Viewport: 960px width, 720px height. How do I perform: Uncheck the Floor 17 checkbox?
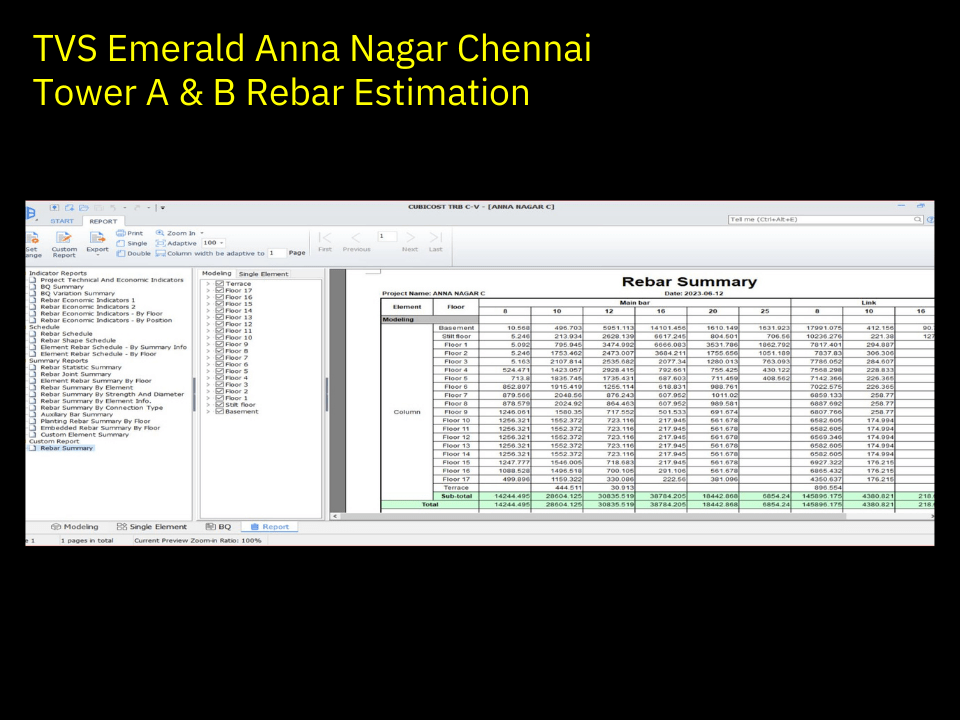[x=219, y=290]
